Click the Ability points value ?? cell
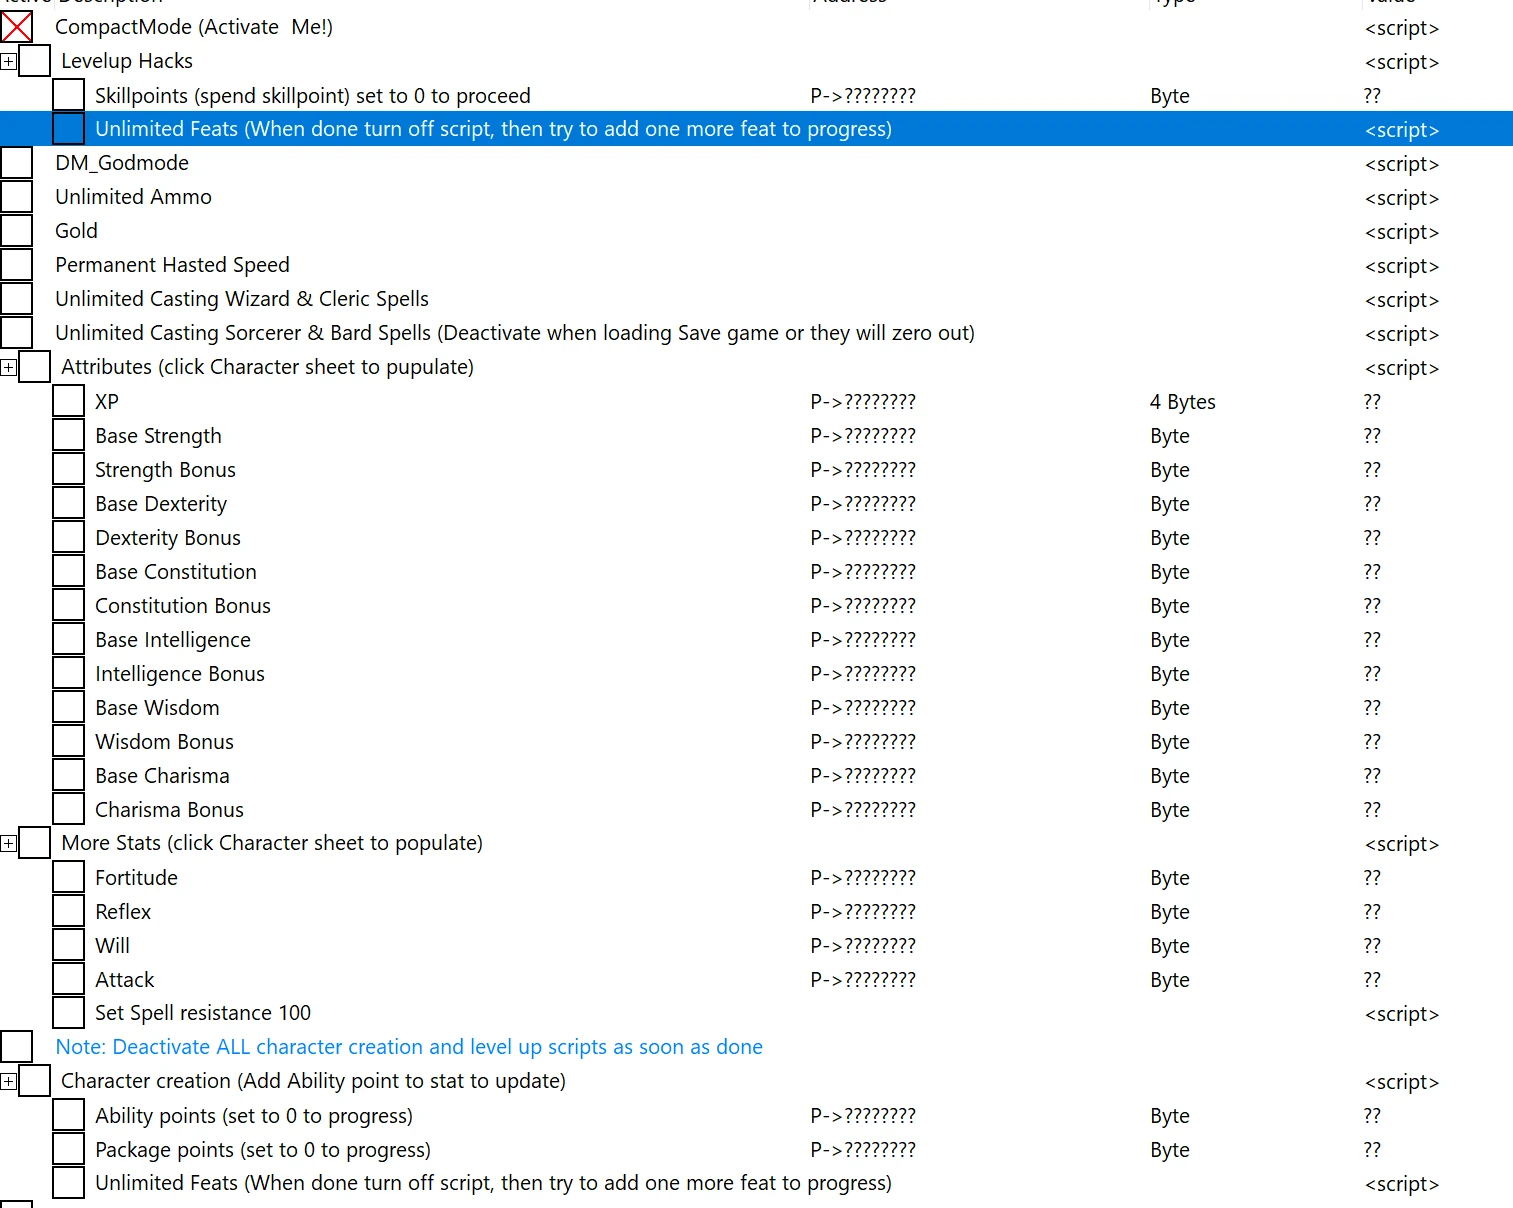The image size is (1513, 1208). pyautogui.click(x=1372, y=1116)
